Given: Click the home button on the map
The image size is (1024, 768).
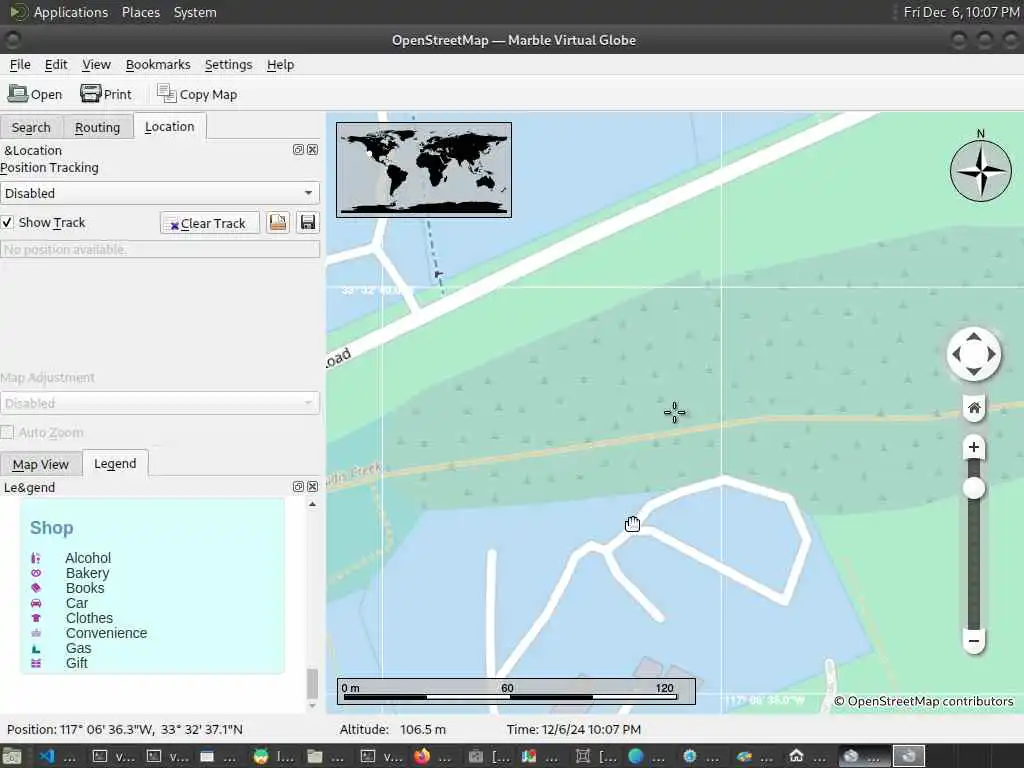Looking at the screenshot, I should click(974, 408).
